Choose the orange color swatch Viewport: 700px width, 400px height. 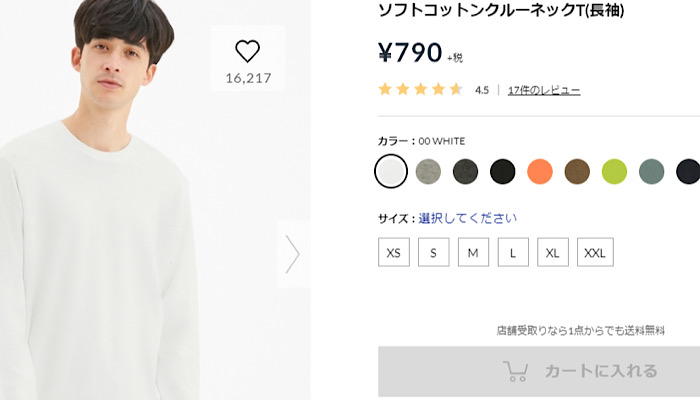click(x=540, y=172)
